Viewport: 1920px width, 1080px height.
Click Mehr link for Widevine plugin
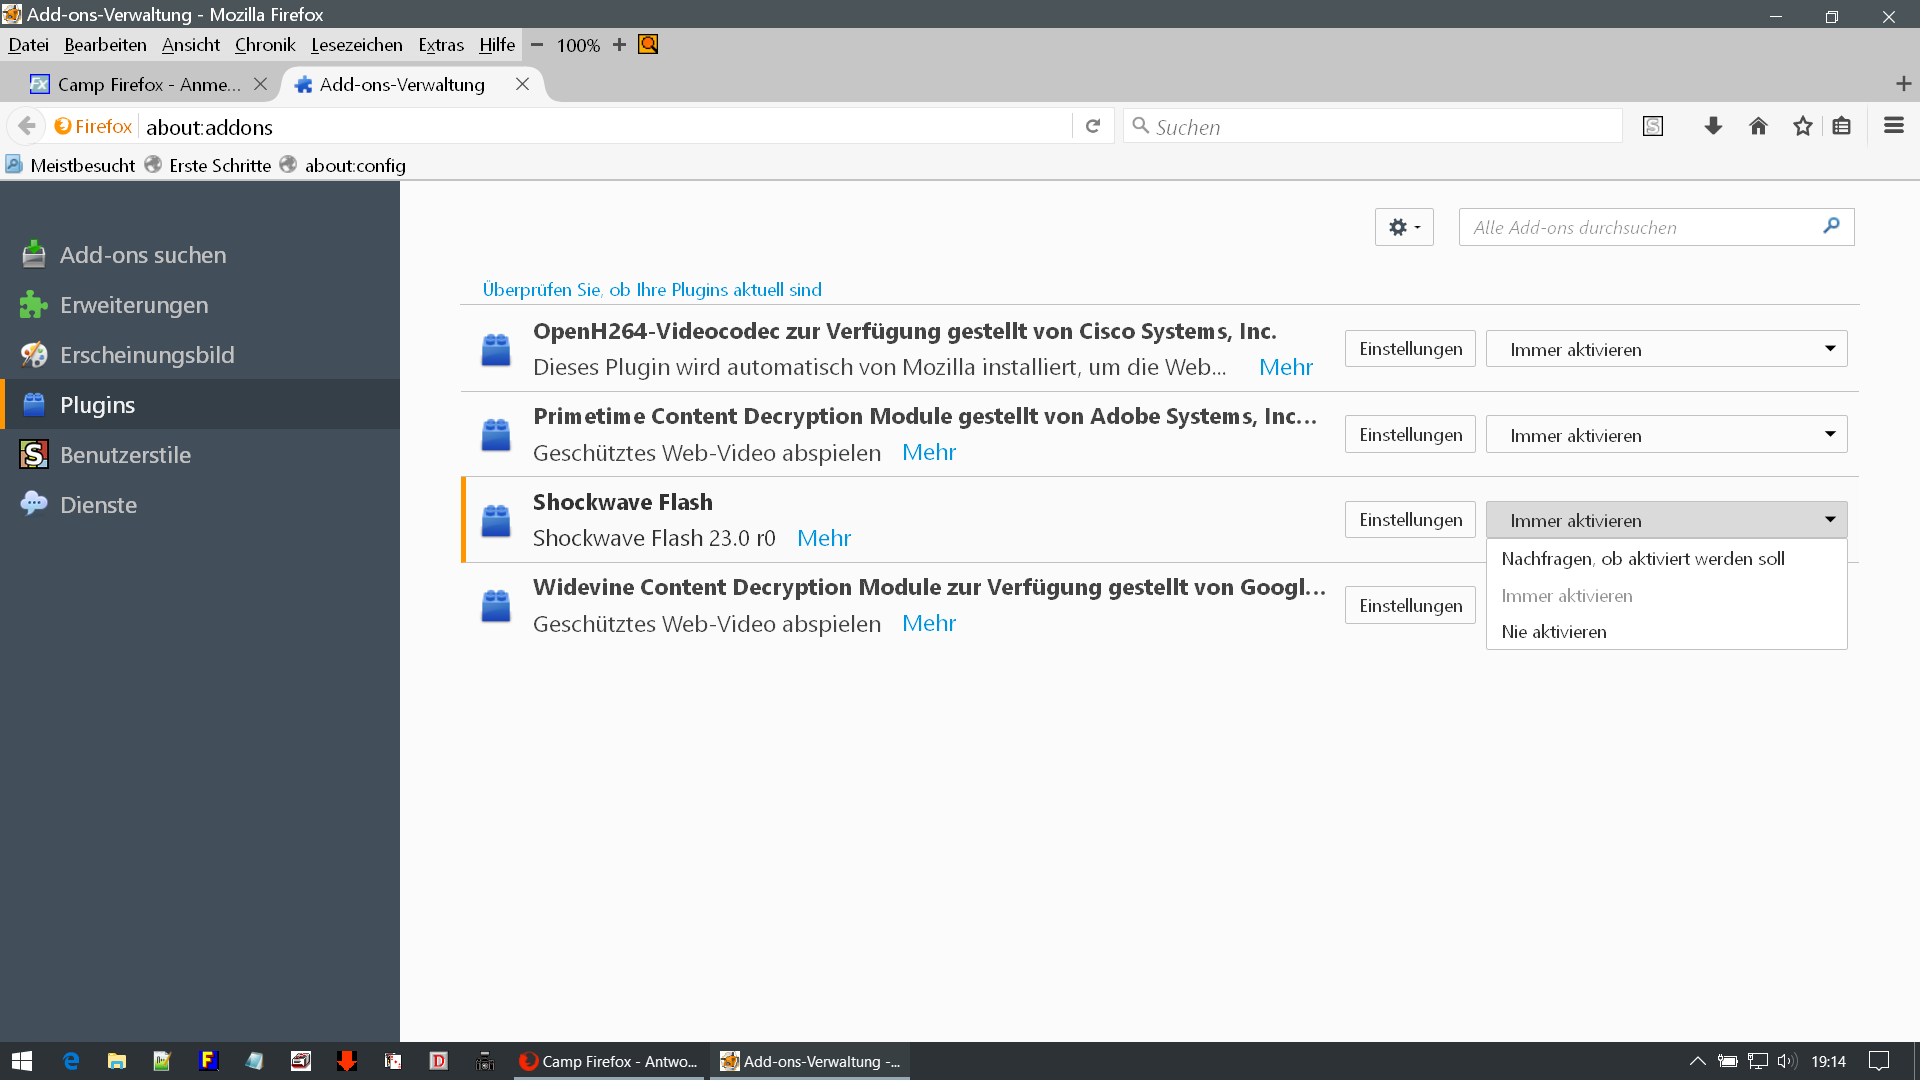point(928,624)
